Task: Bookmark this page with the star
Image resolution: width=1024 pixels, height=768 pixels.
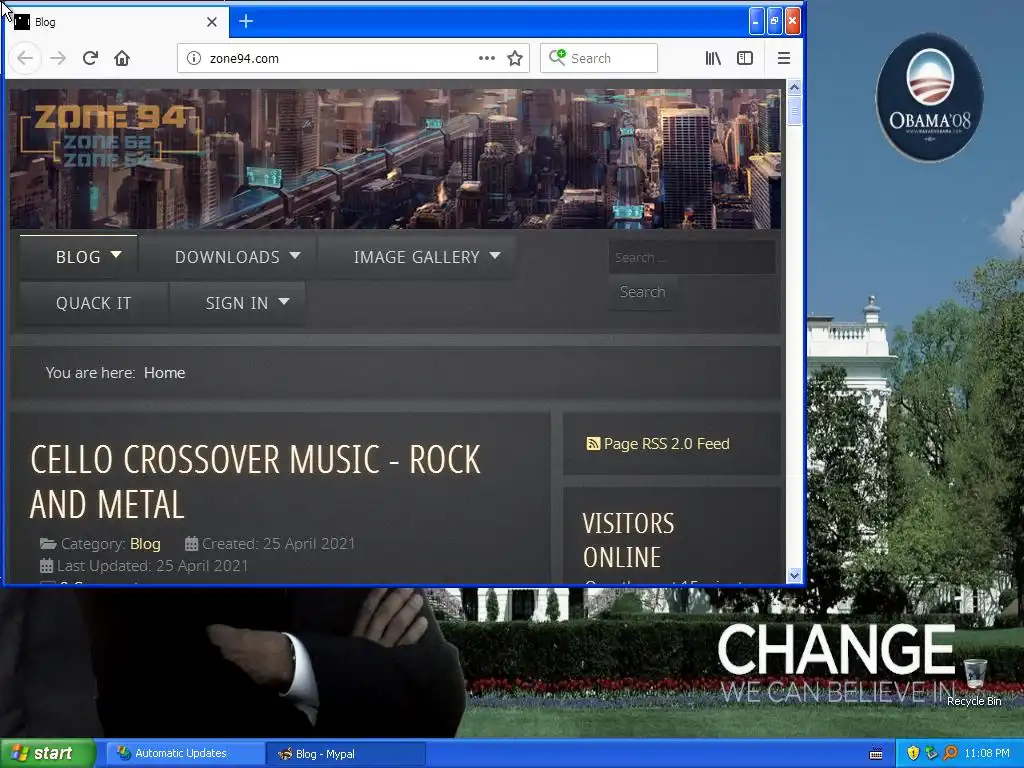Action: [515, 58]
